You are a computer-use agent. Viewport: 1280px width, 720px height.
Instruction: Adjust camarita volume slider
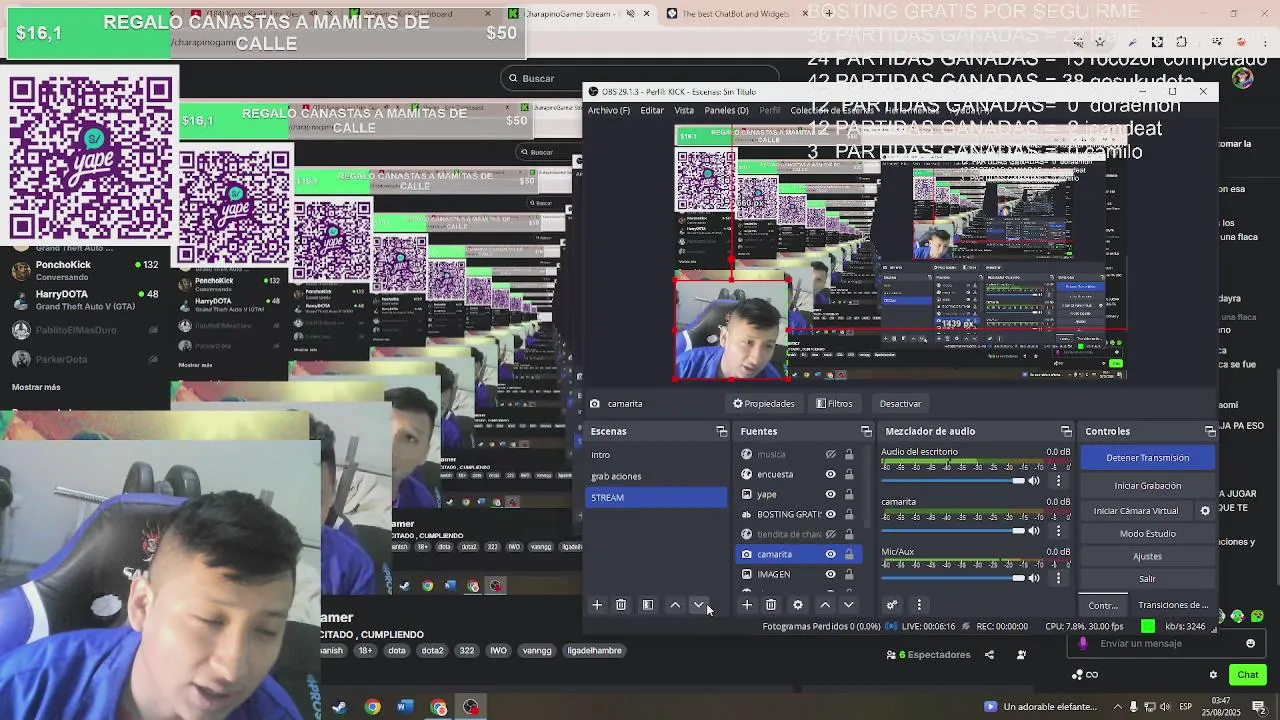tap(953, 530)
